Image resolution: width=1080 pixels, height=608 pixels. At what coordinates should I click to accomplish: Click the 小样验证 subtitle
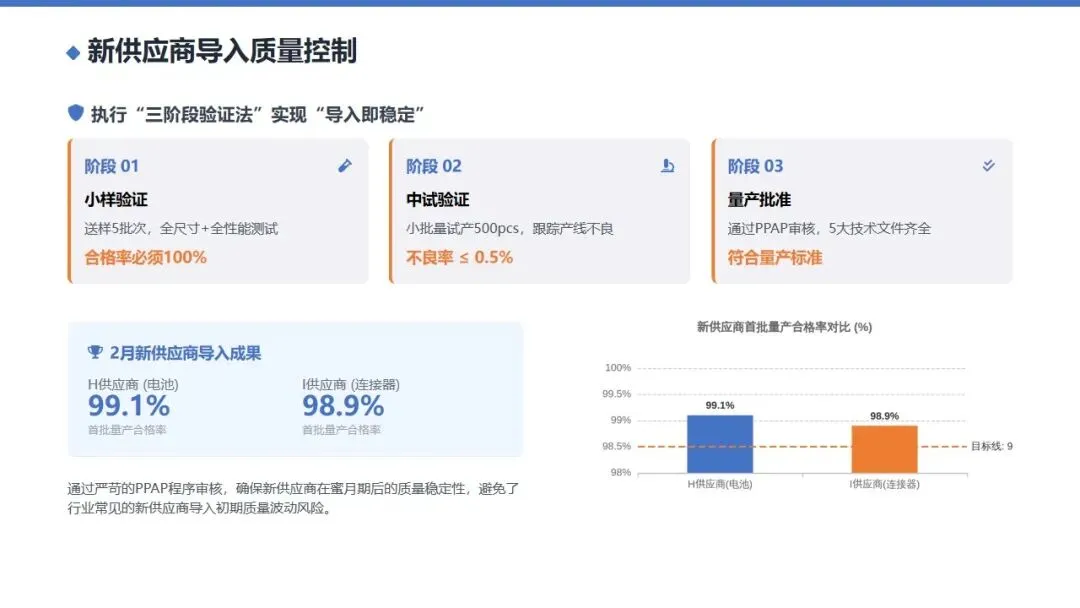(116, 200)
